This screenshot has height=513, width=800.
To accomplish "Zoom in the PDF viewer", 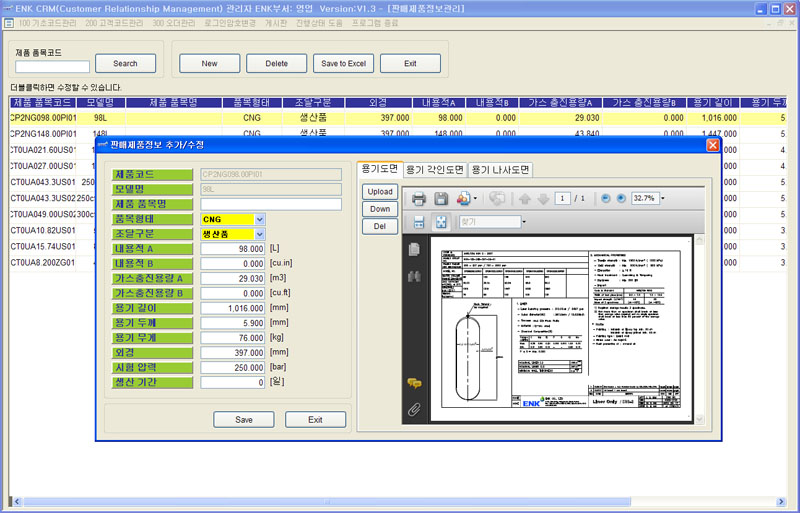I will (x=621, y=199).
